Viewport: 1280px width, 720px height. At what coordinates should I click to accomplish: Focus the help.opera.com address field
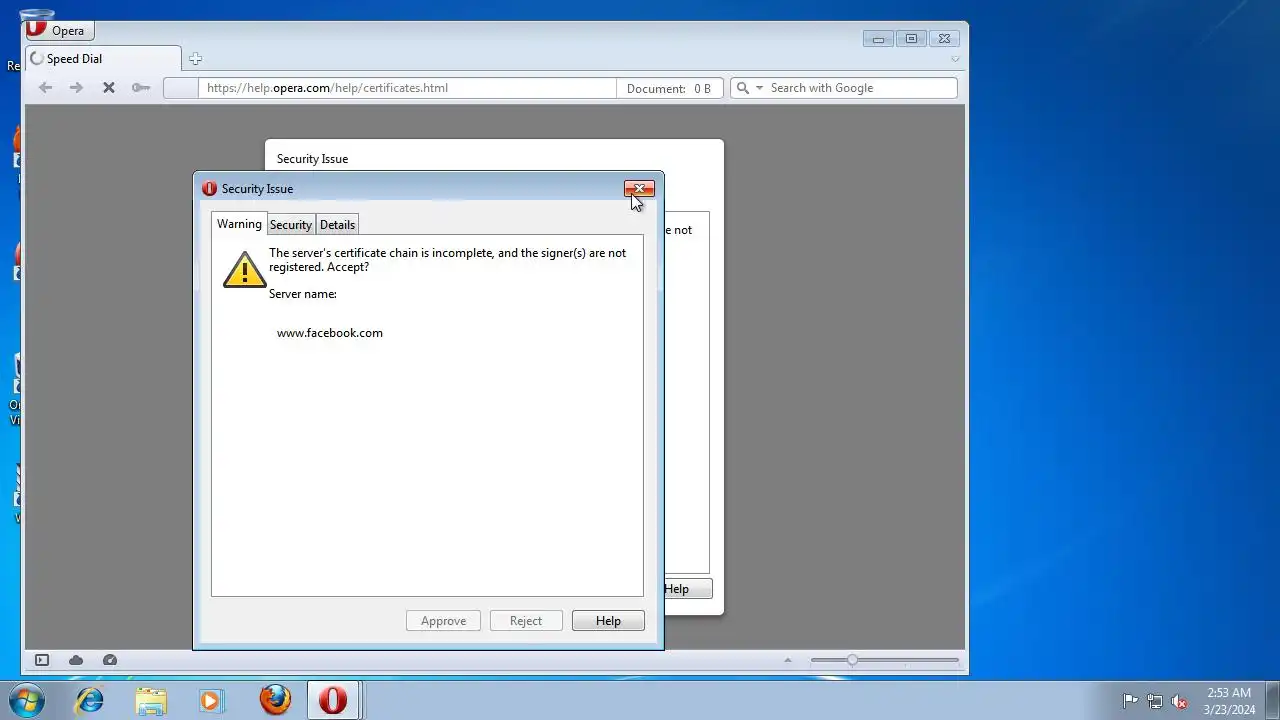(x=408, y=88)
